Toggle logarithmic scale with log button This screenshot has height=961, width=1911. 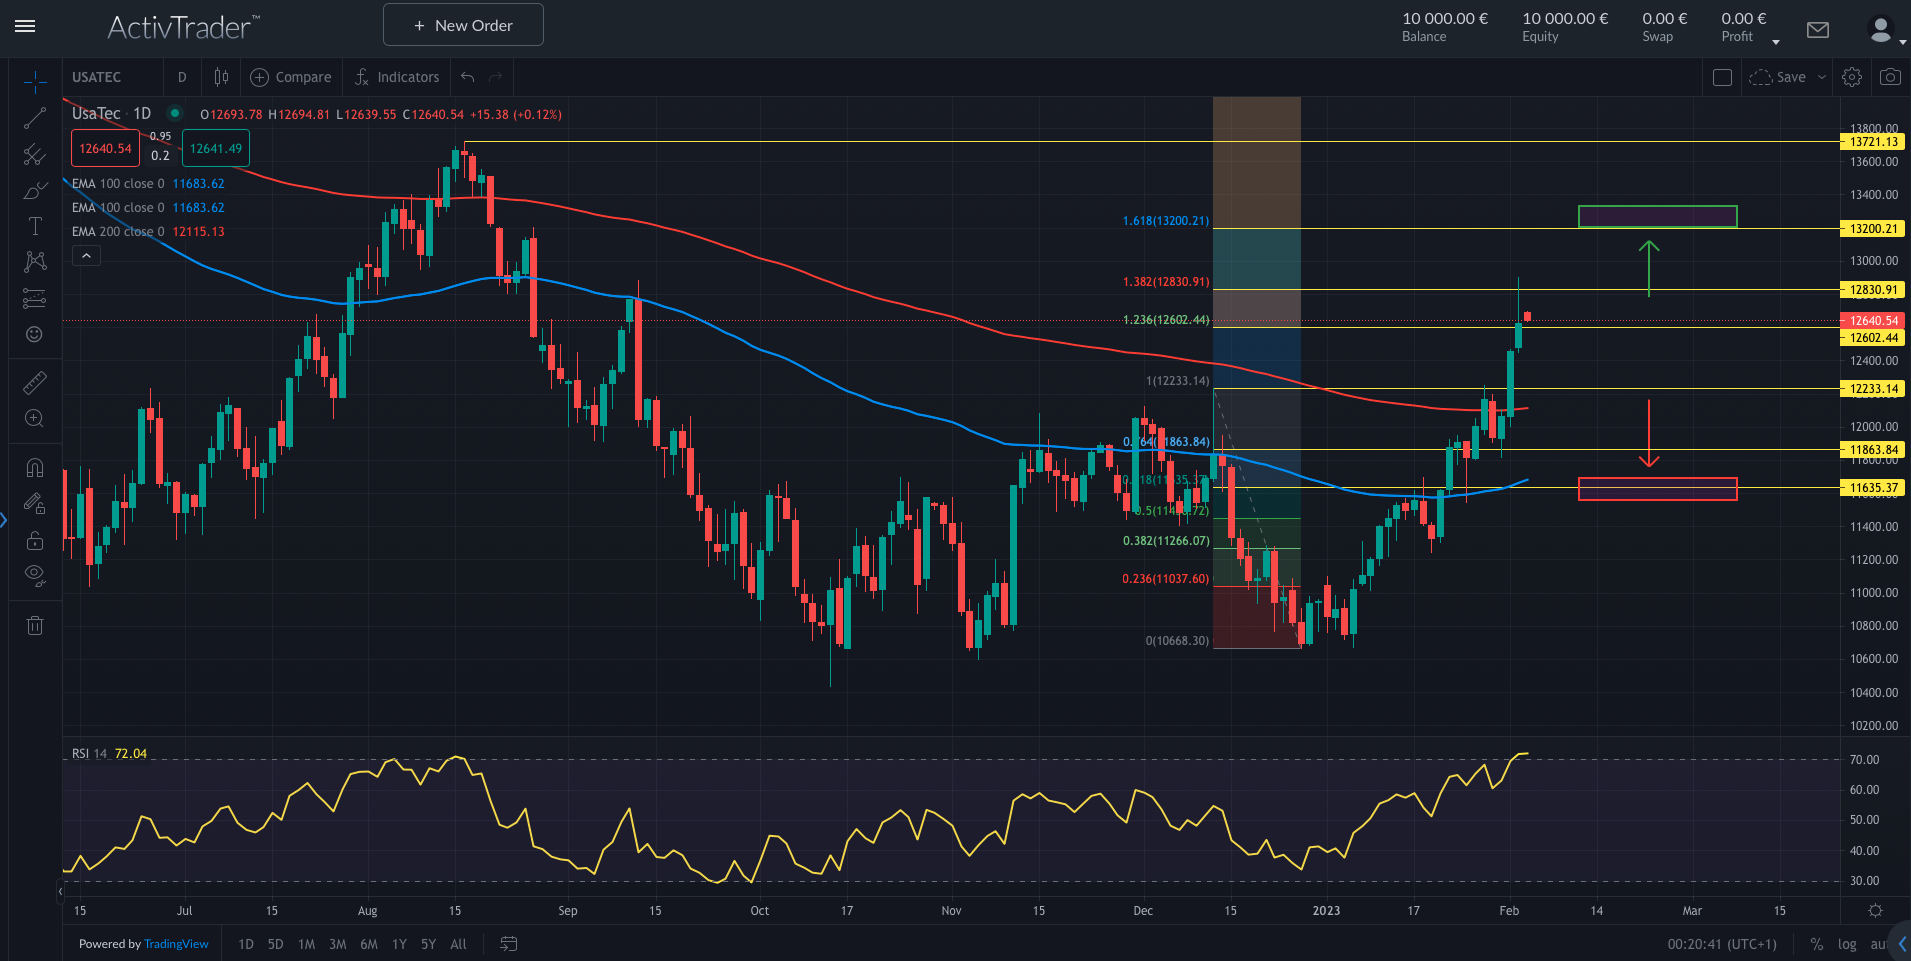click(x=1847, y=944)
